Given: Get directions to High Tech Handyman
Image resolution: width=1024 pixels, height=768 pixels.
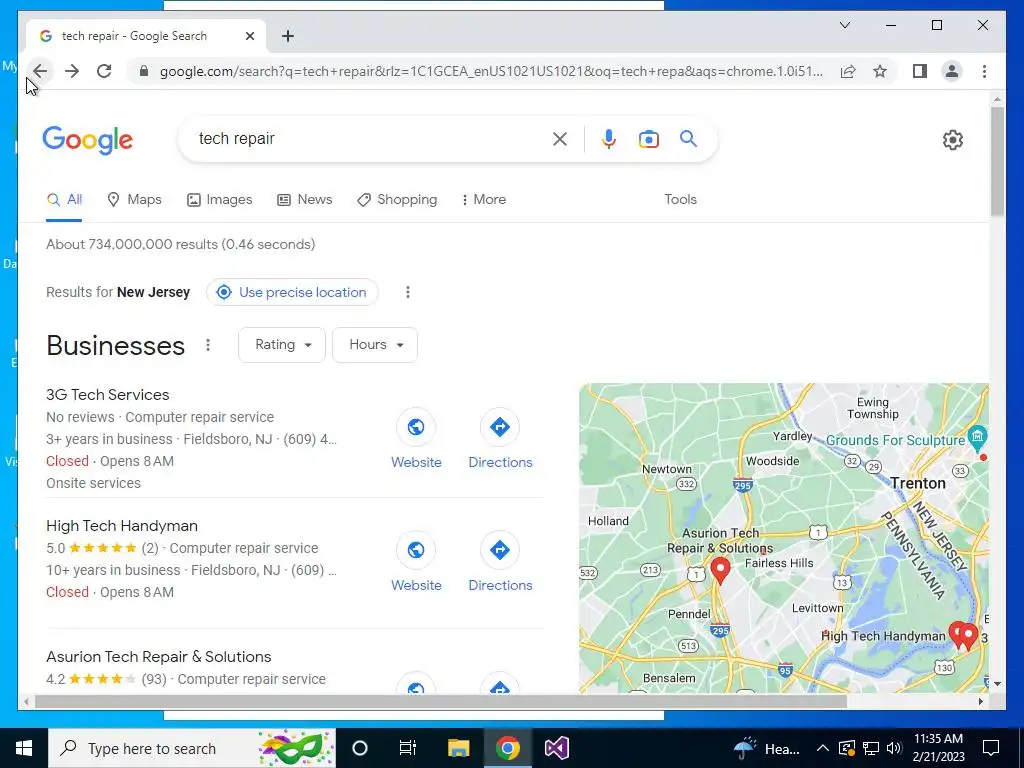Looking at the screenshot, I should tap(500, 550).
